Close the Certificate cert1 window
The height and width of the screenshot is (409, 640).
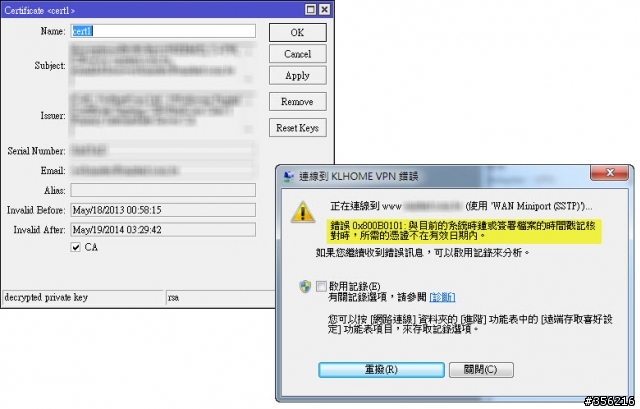(x=324, y=9)
